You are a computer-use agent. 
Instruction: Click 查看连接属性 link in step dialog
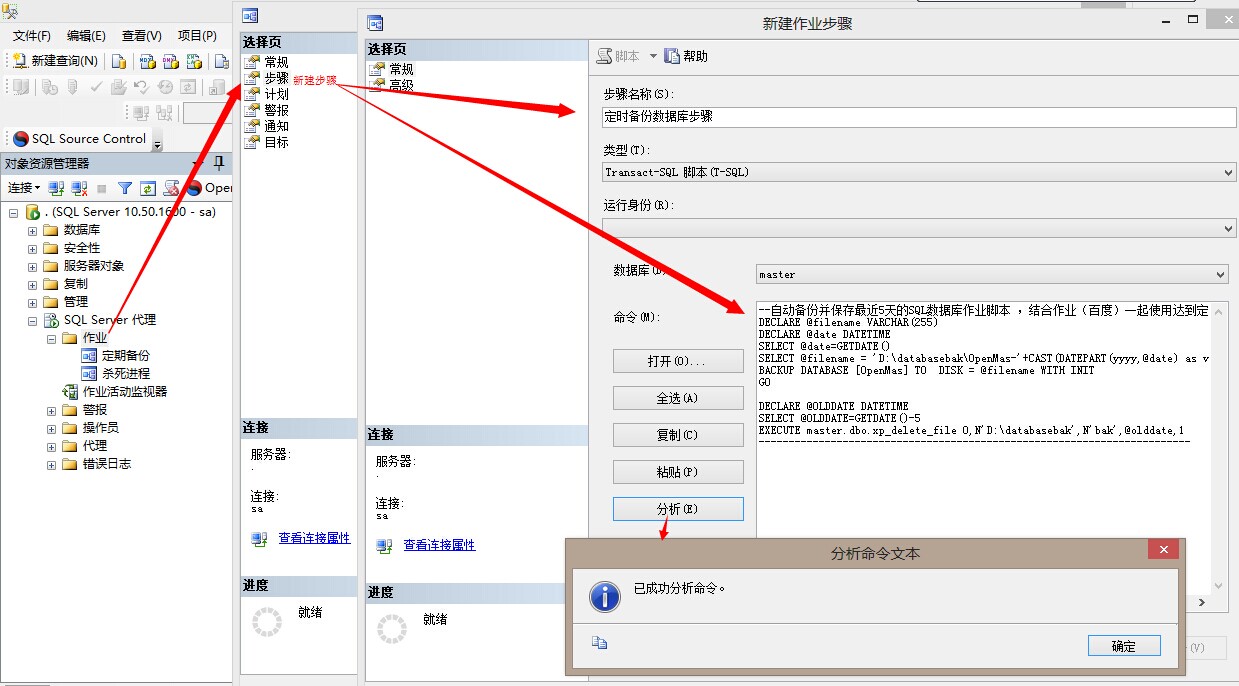(439, 545)
